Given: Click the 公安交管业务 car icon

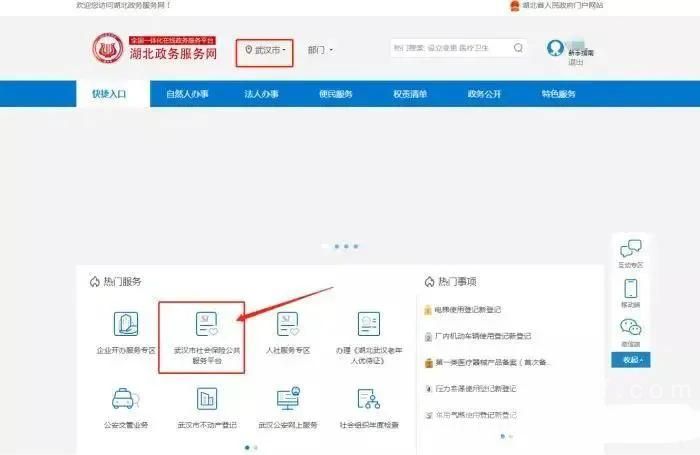Looking at the screenshot, I should 126,399.
